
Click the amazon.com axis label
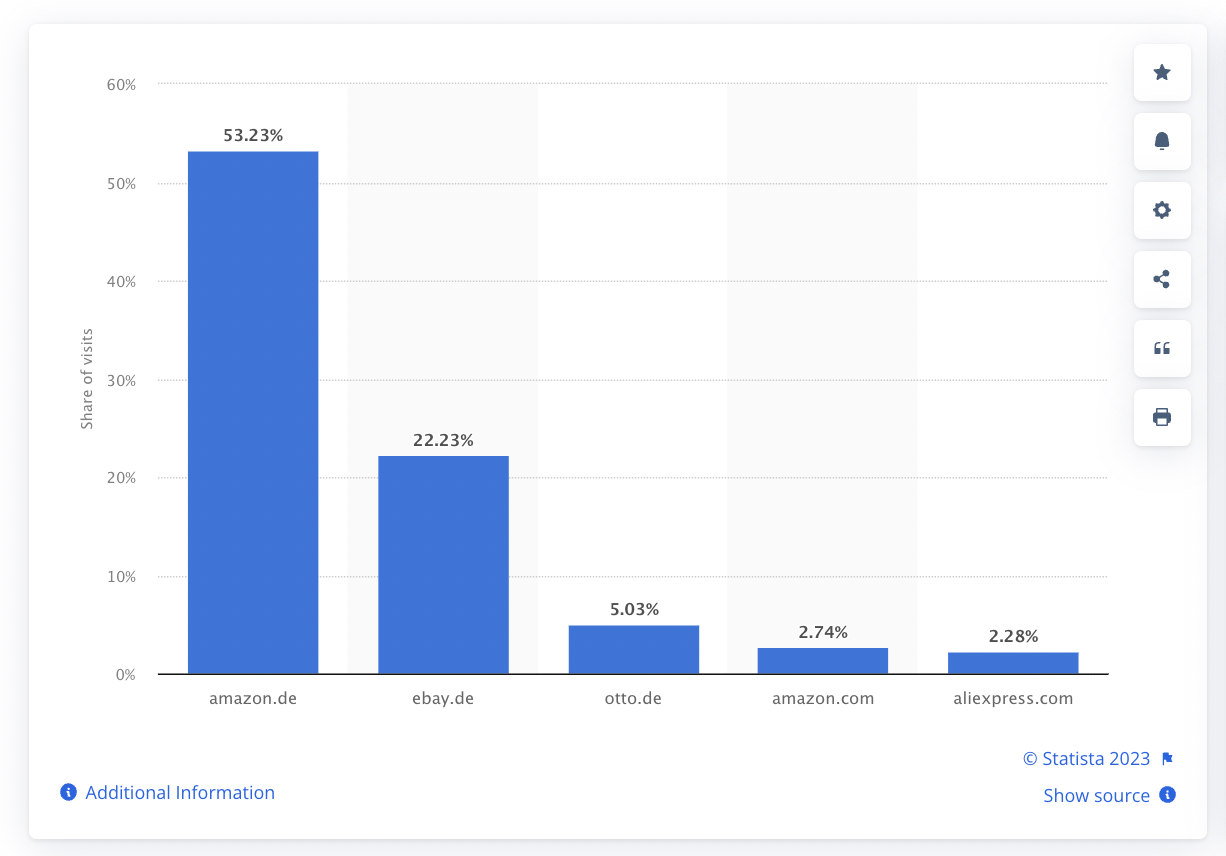point(823,699)
